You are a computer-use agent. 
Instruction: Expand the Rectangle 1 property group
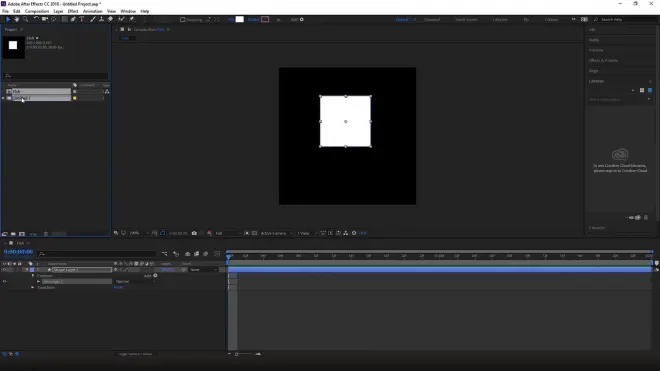pos(38,281)
